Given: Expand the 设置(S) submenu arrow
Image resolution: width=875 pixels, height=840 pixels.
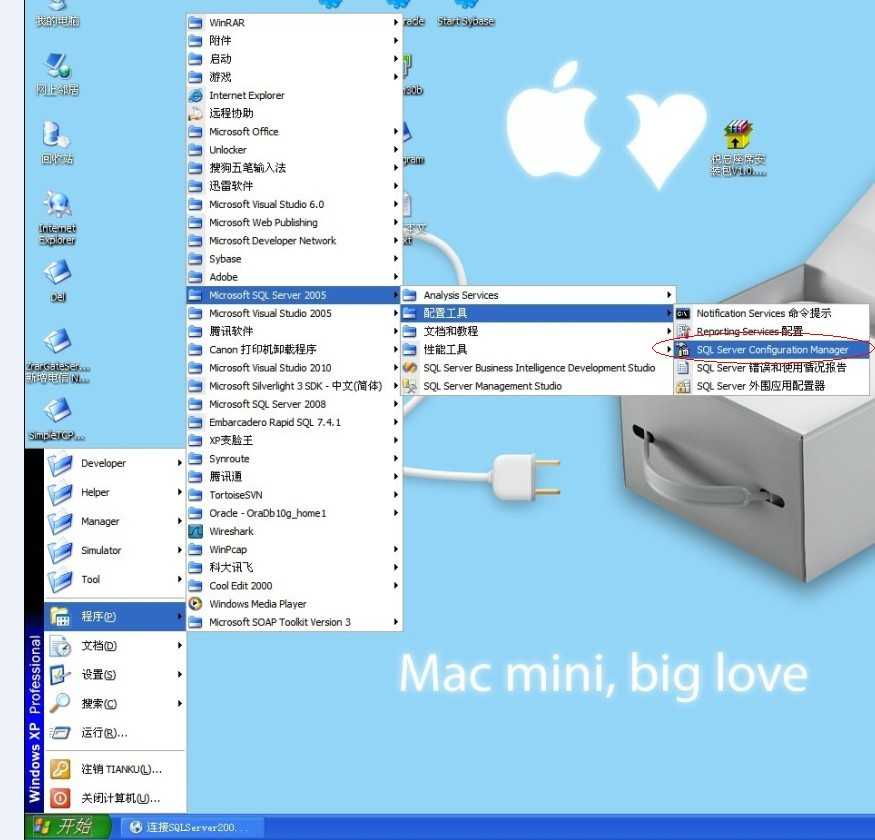Looking at the screenshot, I should tap(179, 675).
